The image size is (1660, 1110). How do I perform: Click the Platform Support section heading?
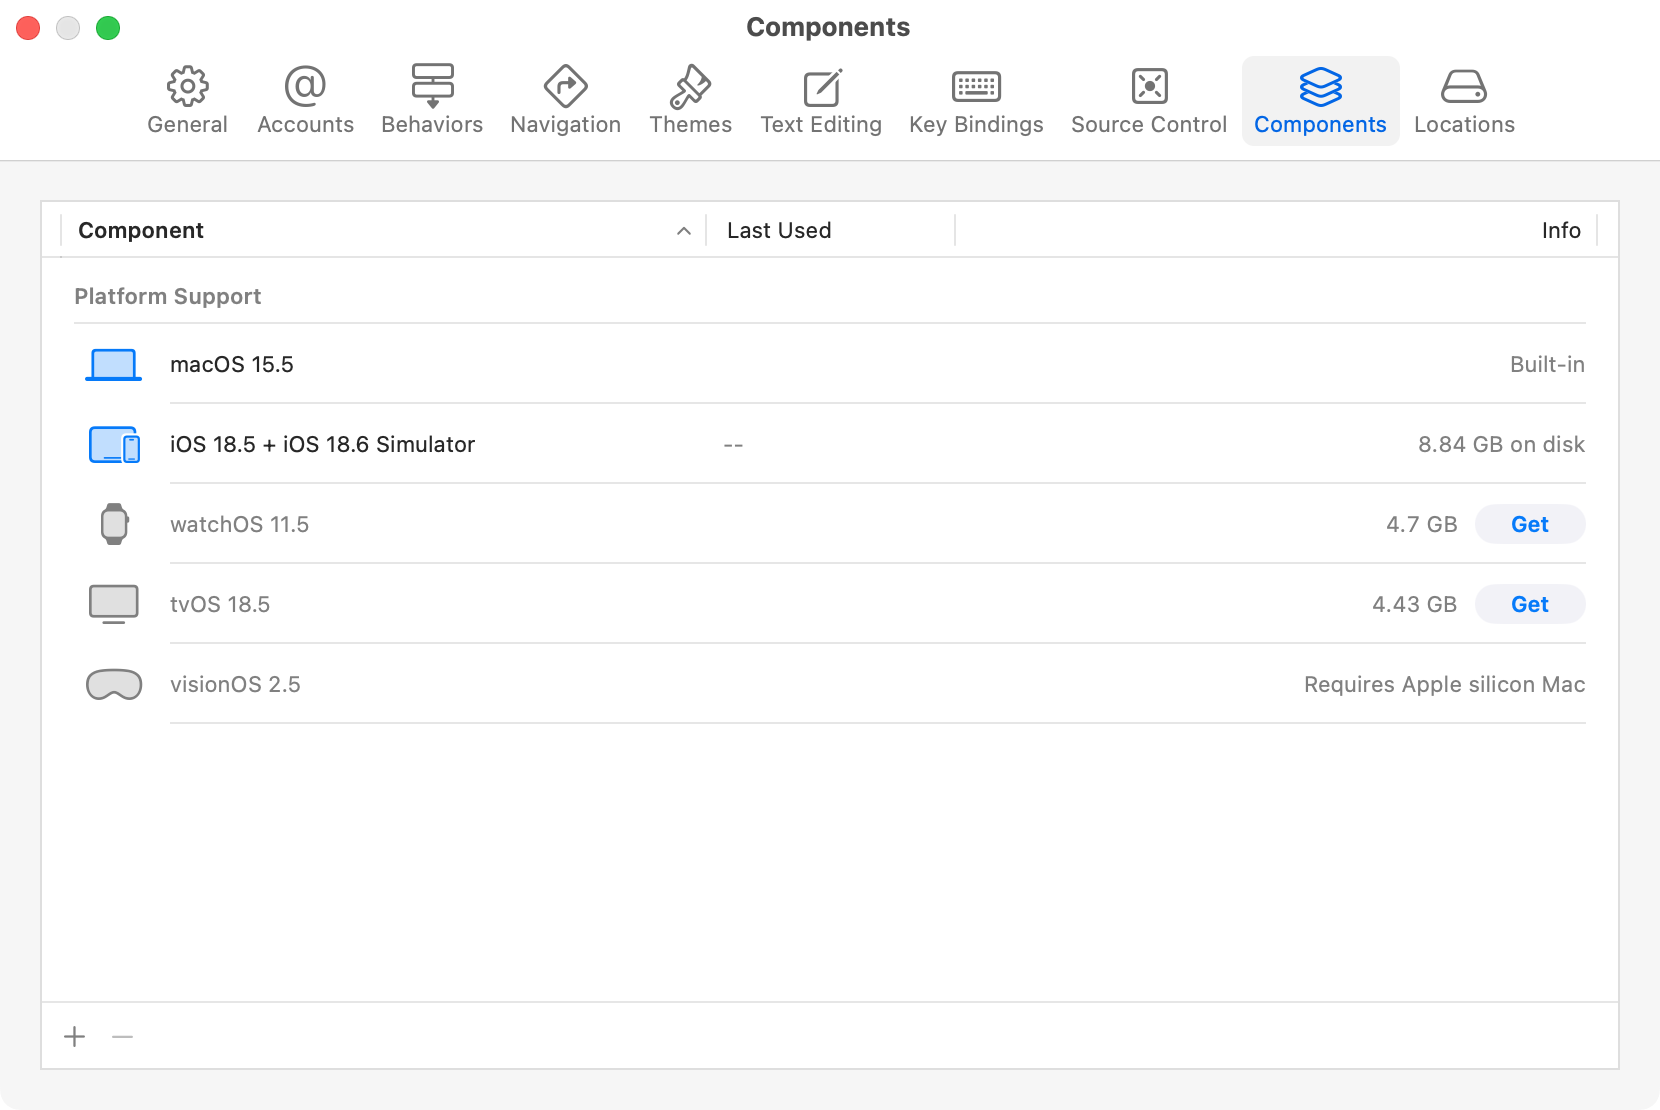[168, 297]
